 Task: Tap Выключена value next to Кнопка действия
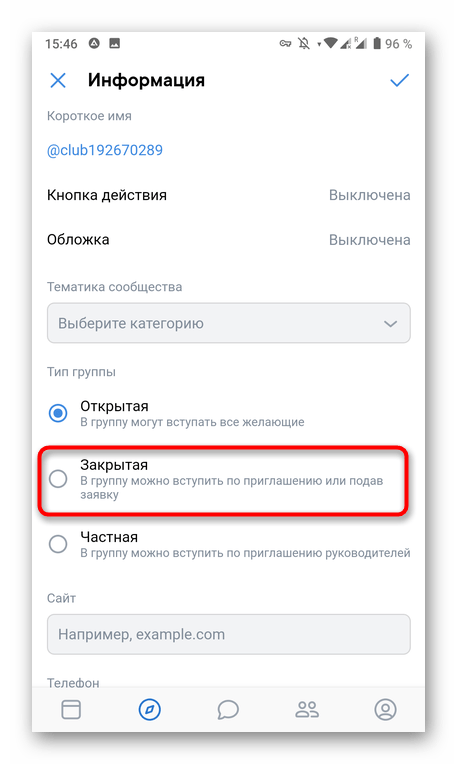369,195
